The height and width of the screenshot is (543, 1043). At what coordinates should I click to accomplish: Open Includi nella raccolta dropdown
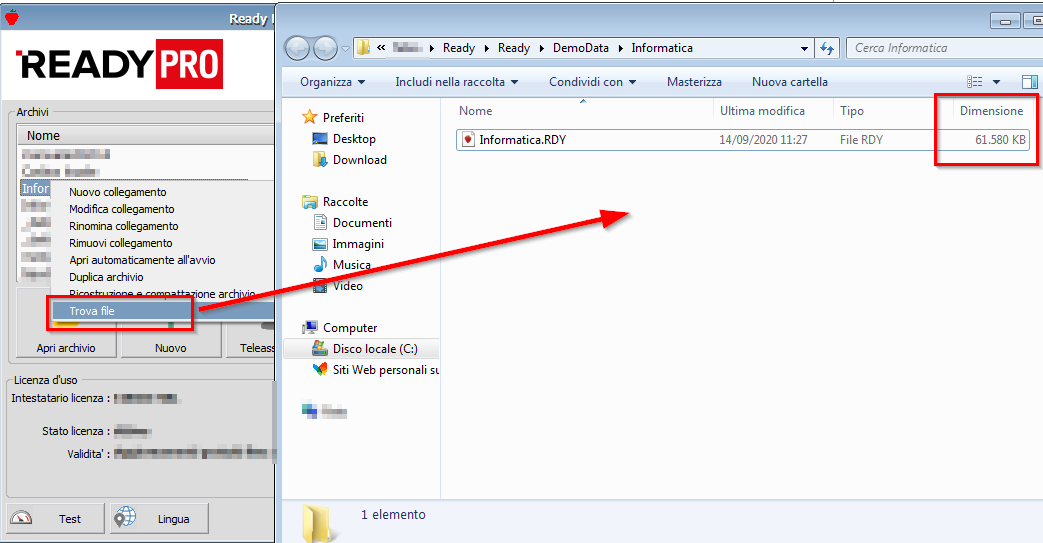point(456,82)
